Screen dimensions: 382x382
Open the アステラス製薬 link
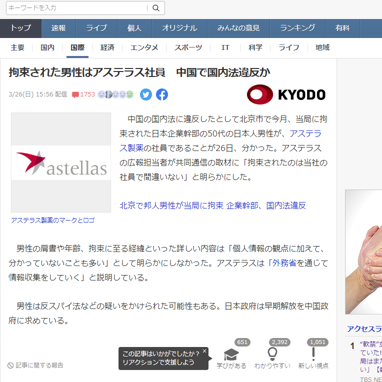point(220,141)
